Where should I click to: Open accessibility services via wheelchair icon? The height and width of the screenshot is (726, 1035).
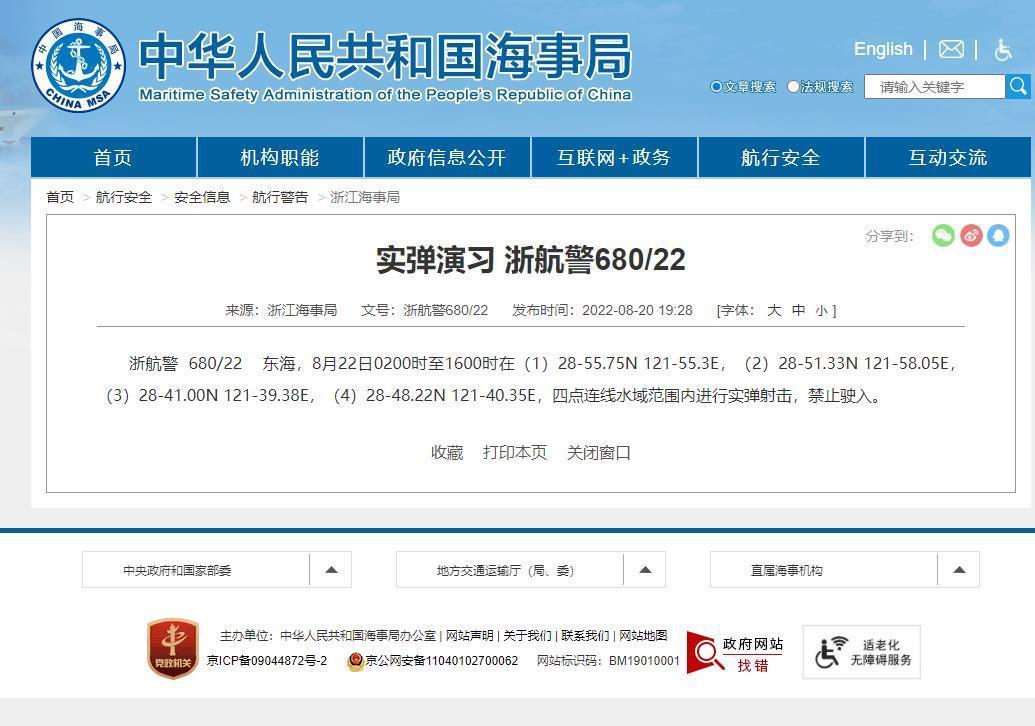tap(1002, 49)
